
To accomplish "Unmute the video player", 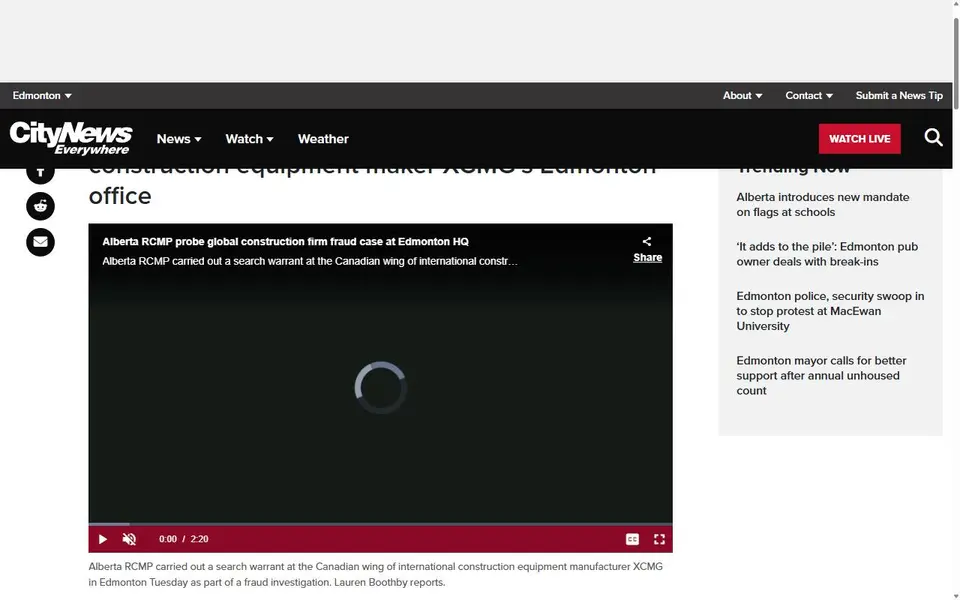I will pos(129,539).
